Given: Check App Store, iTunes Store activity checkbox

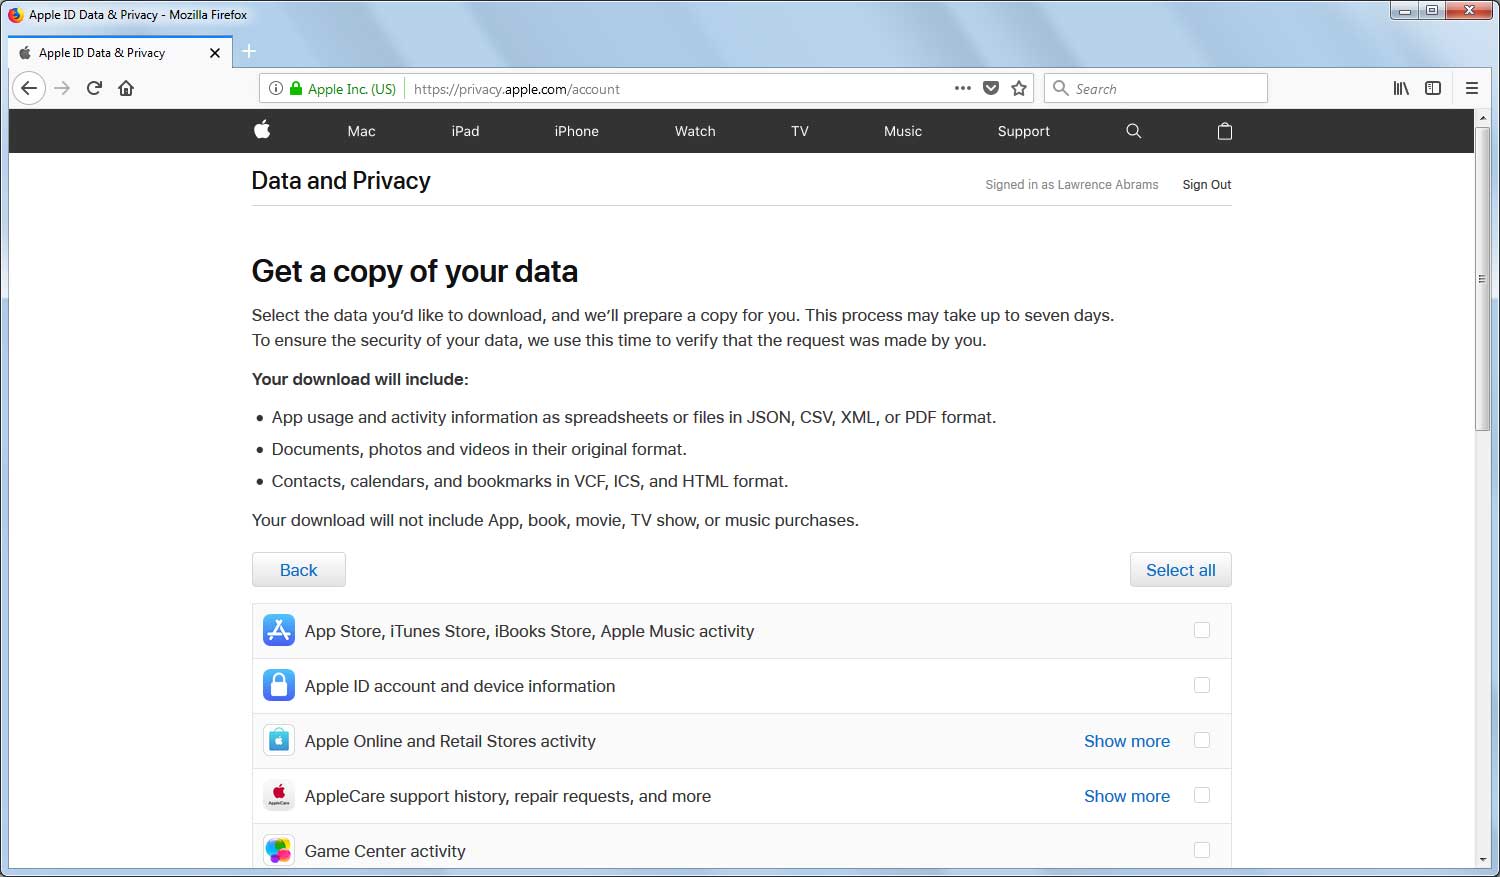Looking at the screenshot, I should tap(1202, 630).
